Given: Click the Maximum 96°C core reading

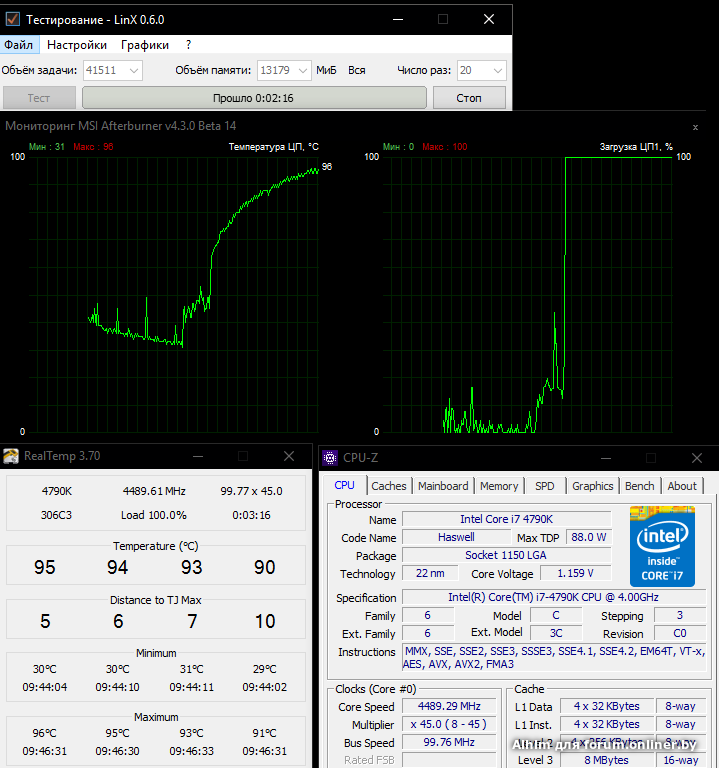Looking at the screenshot, I should (x=45, y=733).
